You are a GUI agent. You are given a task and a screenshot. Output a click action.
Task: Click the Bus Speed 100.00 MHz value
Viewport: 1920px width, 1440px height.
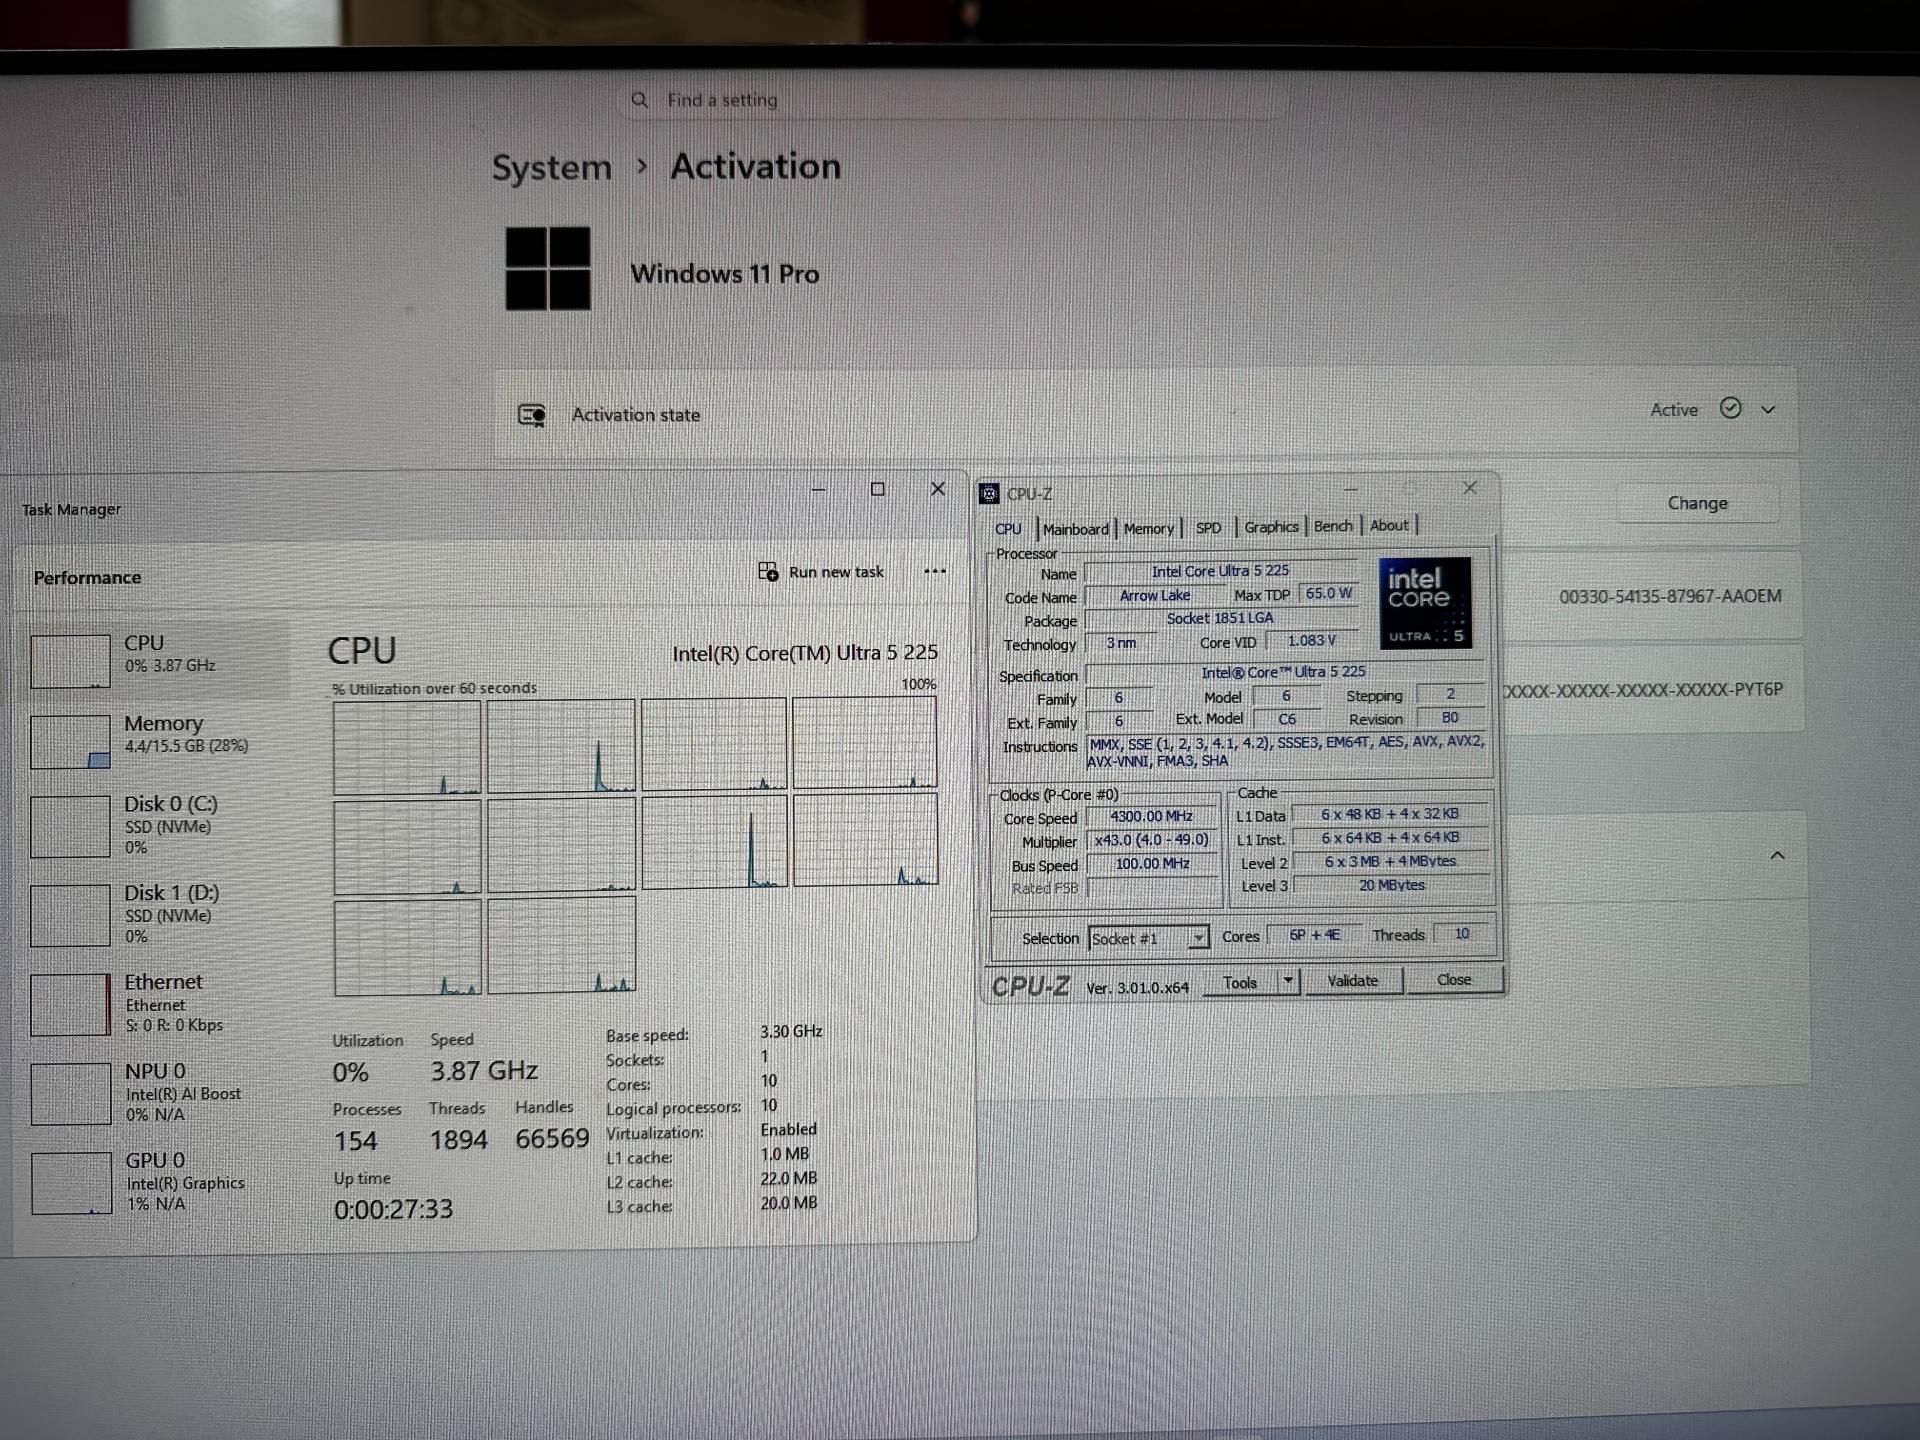click(1152, 864)
